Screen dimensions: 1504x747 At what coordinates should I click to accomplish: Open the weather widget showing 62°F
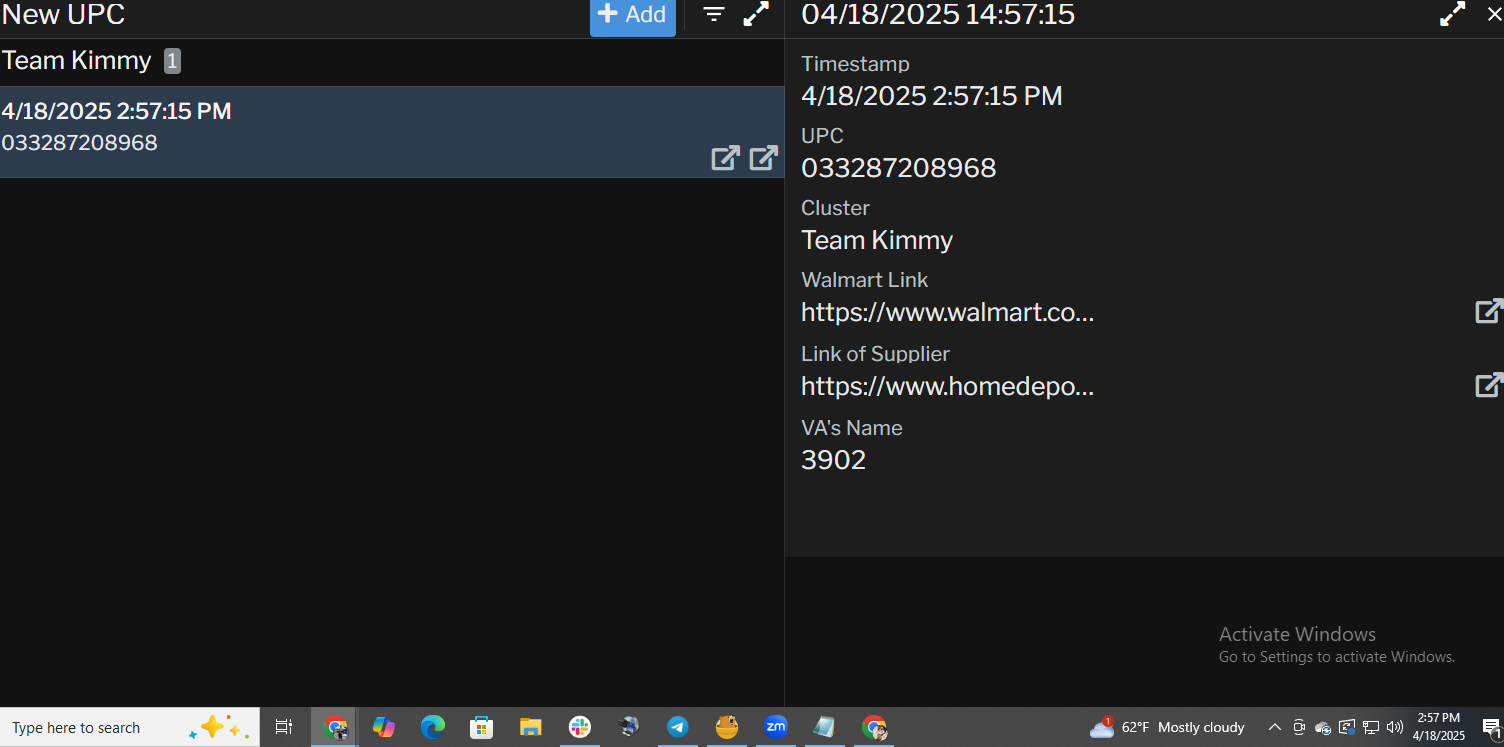click(x=1168, y=728)
